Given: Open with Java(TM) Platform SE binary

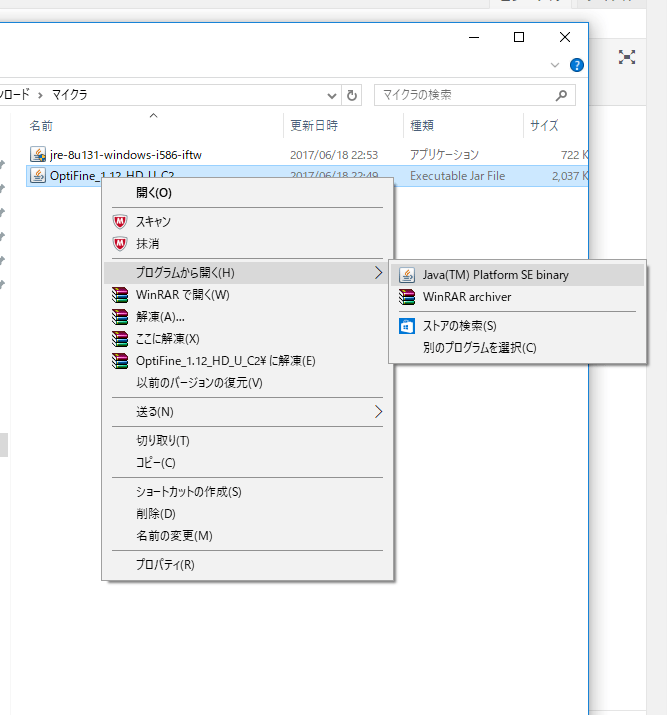Looking at the screenshot, I should [517, 275].
